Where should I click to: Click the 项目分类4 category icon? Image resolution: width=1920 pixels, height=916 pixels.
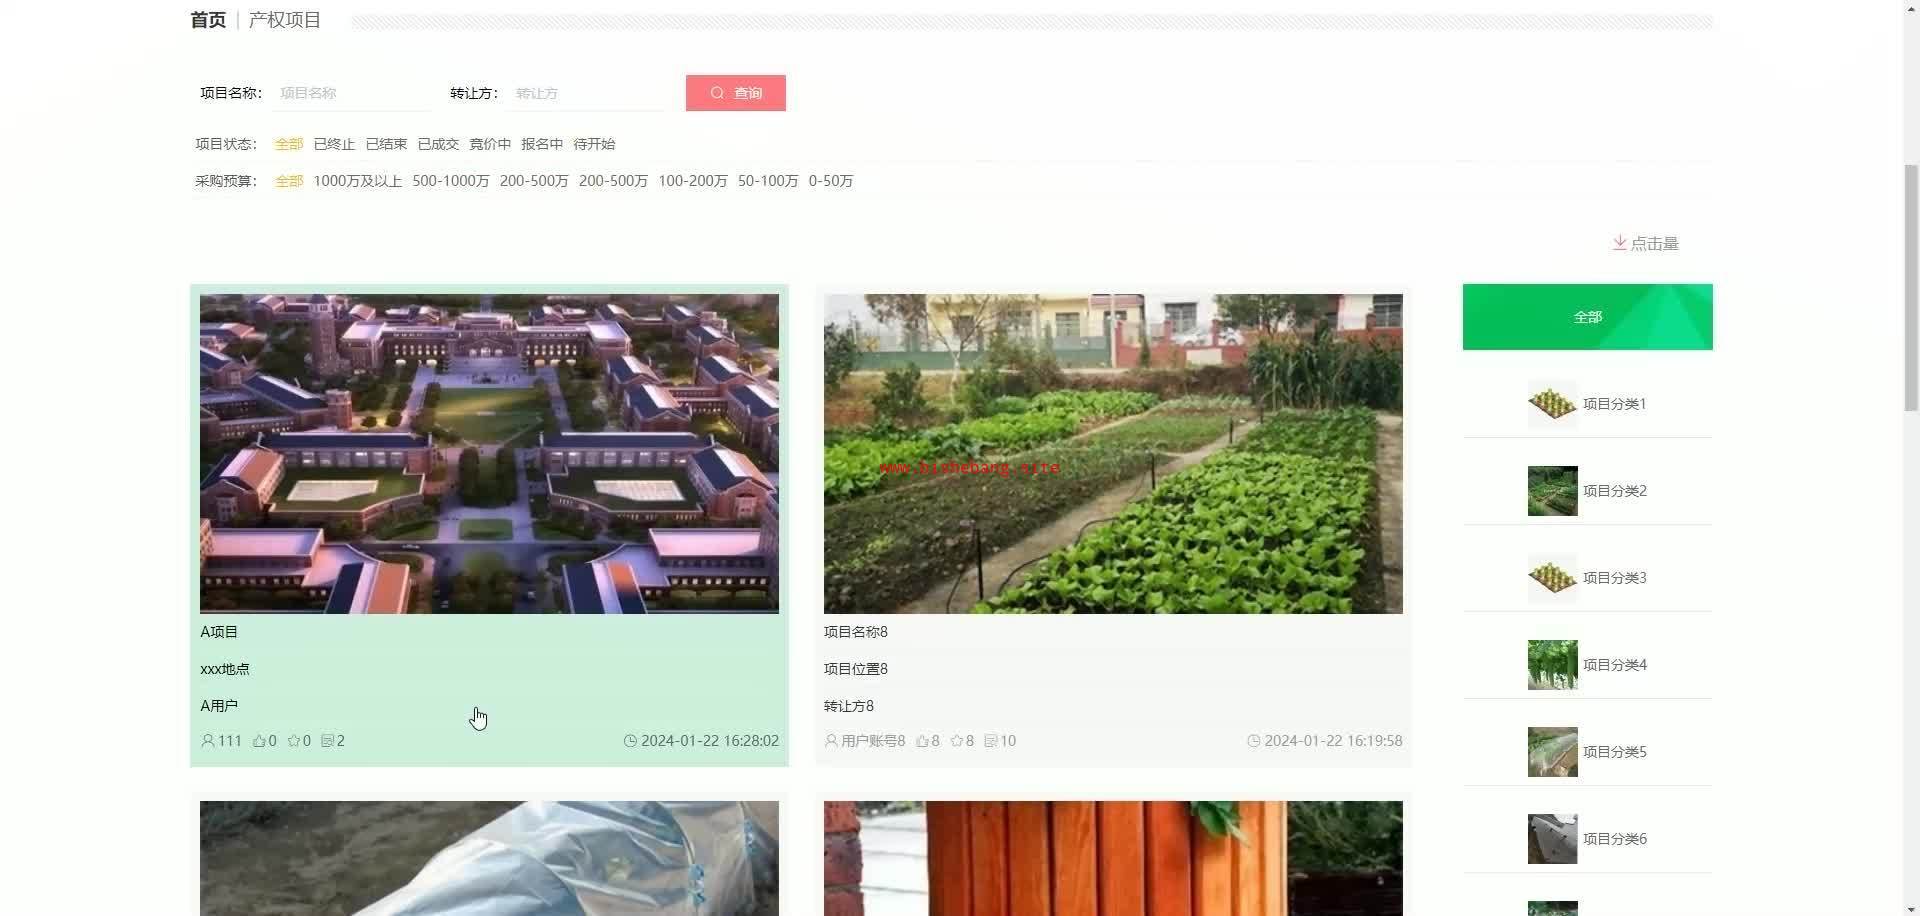[1552, 665]
